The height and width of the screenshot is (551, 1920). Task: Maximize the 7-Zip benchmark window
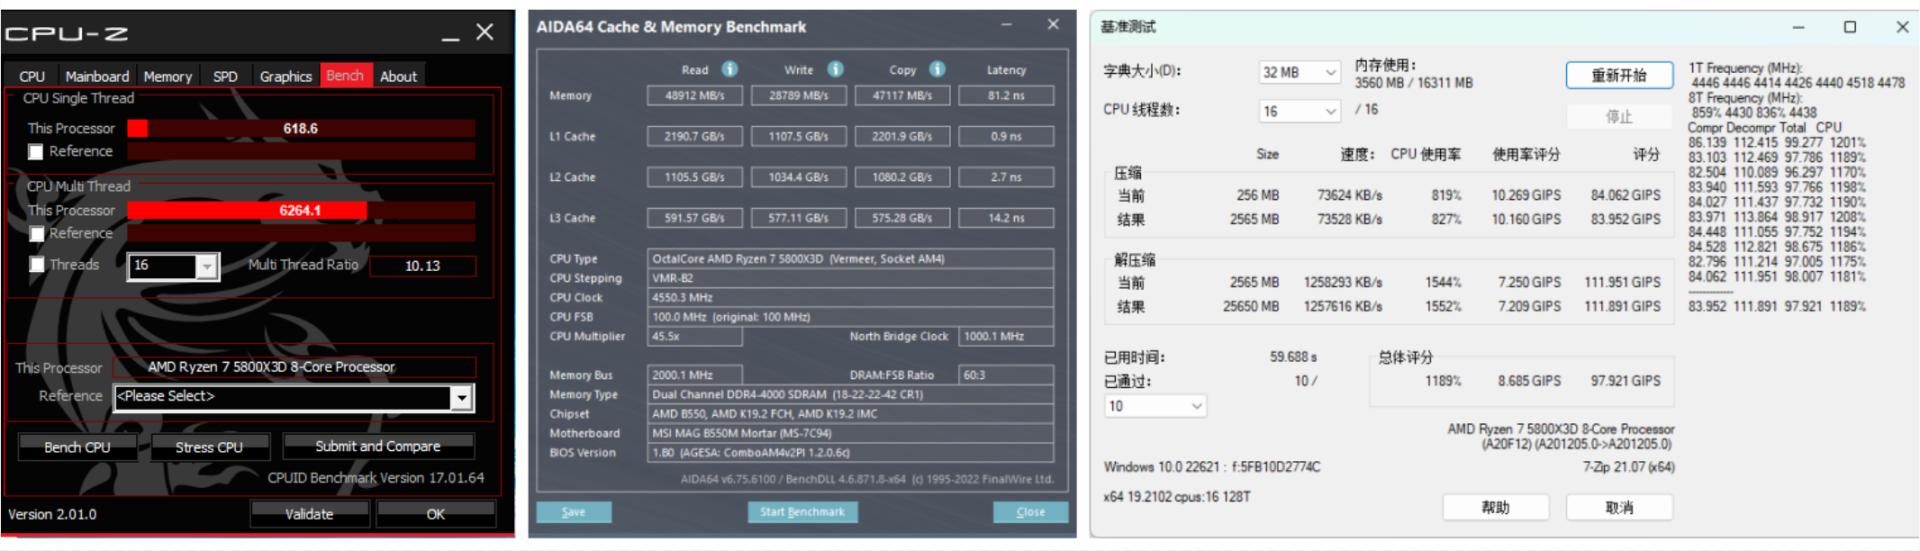coord(1850,27)
